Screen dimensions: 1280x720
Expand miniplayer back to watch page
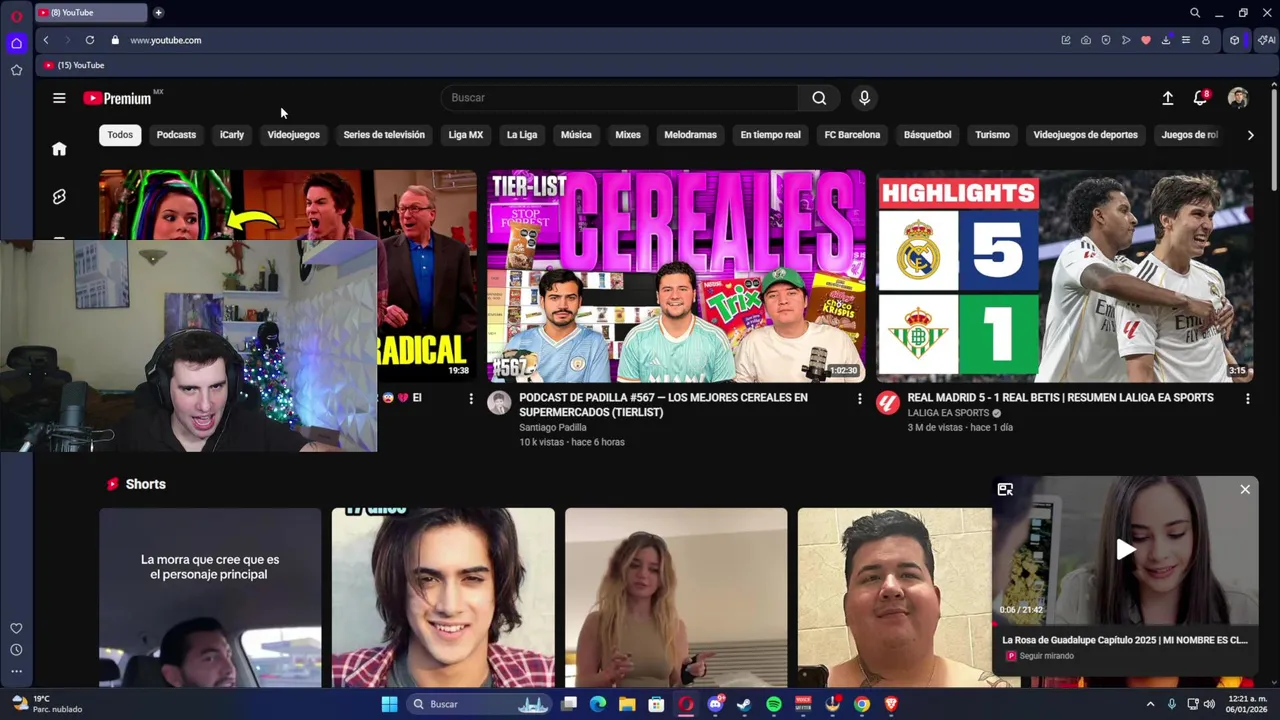click(x=1005, y=490)
